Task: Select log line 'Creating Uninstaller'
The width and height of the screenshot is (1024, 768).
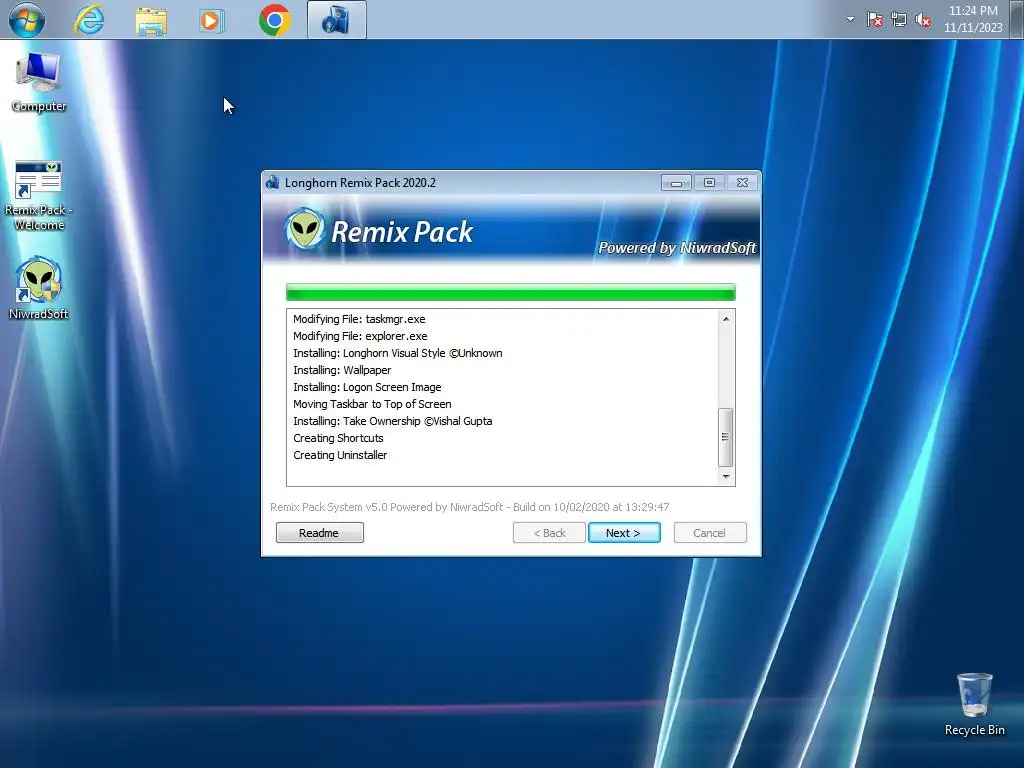Action: click(x=340, y=455)
